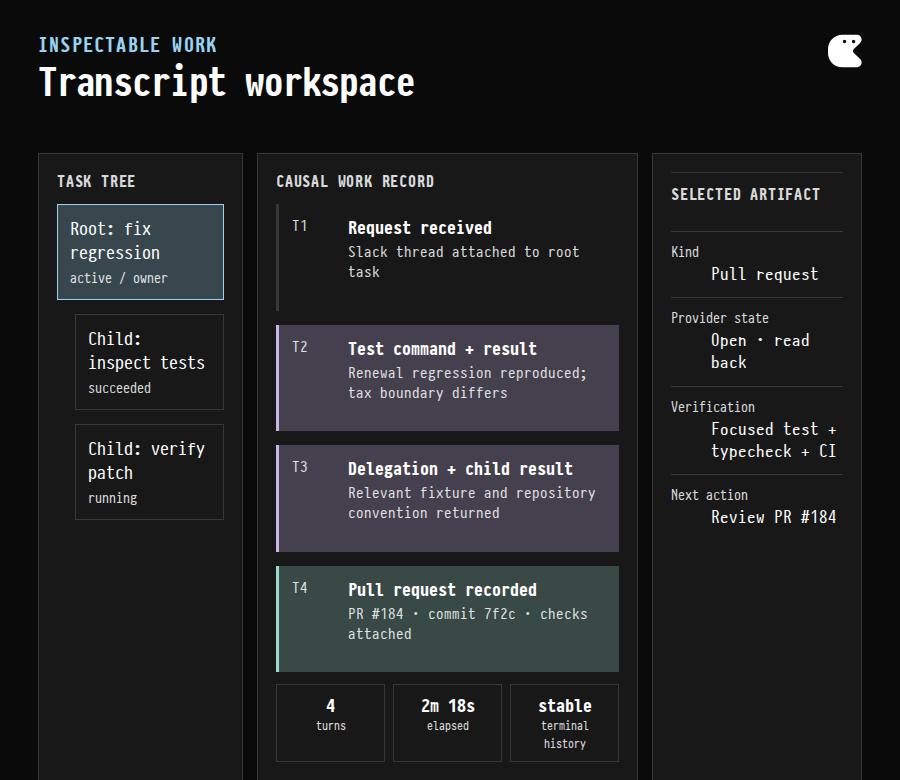This screenshot has width=900, height=780.
Task: Click 'Slack thread attached to root task' text
Action: (x=464, y=262)
